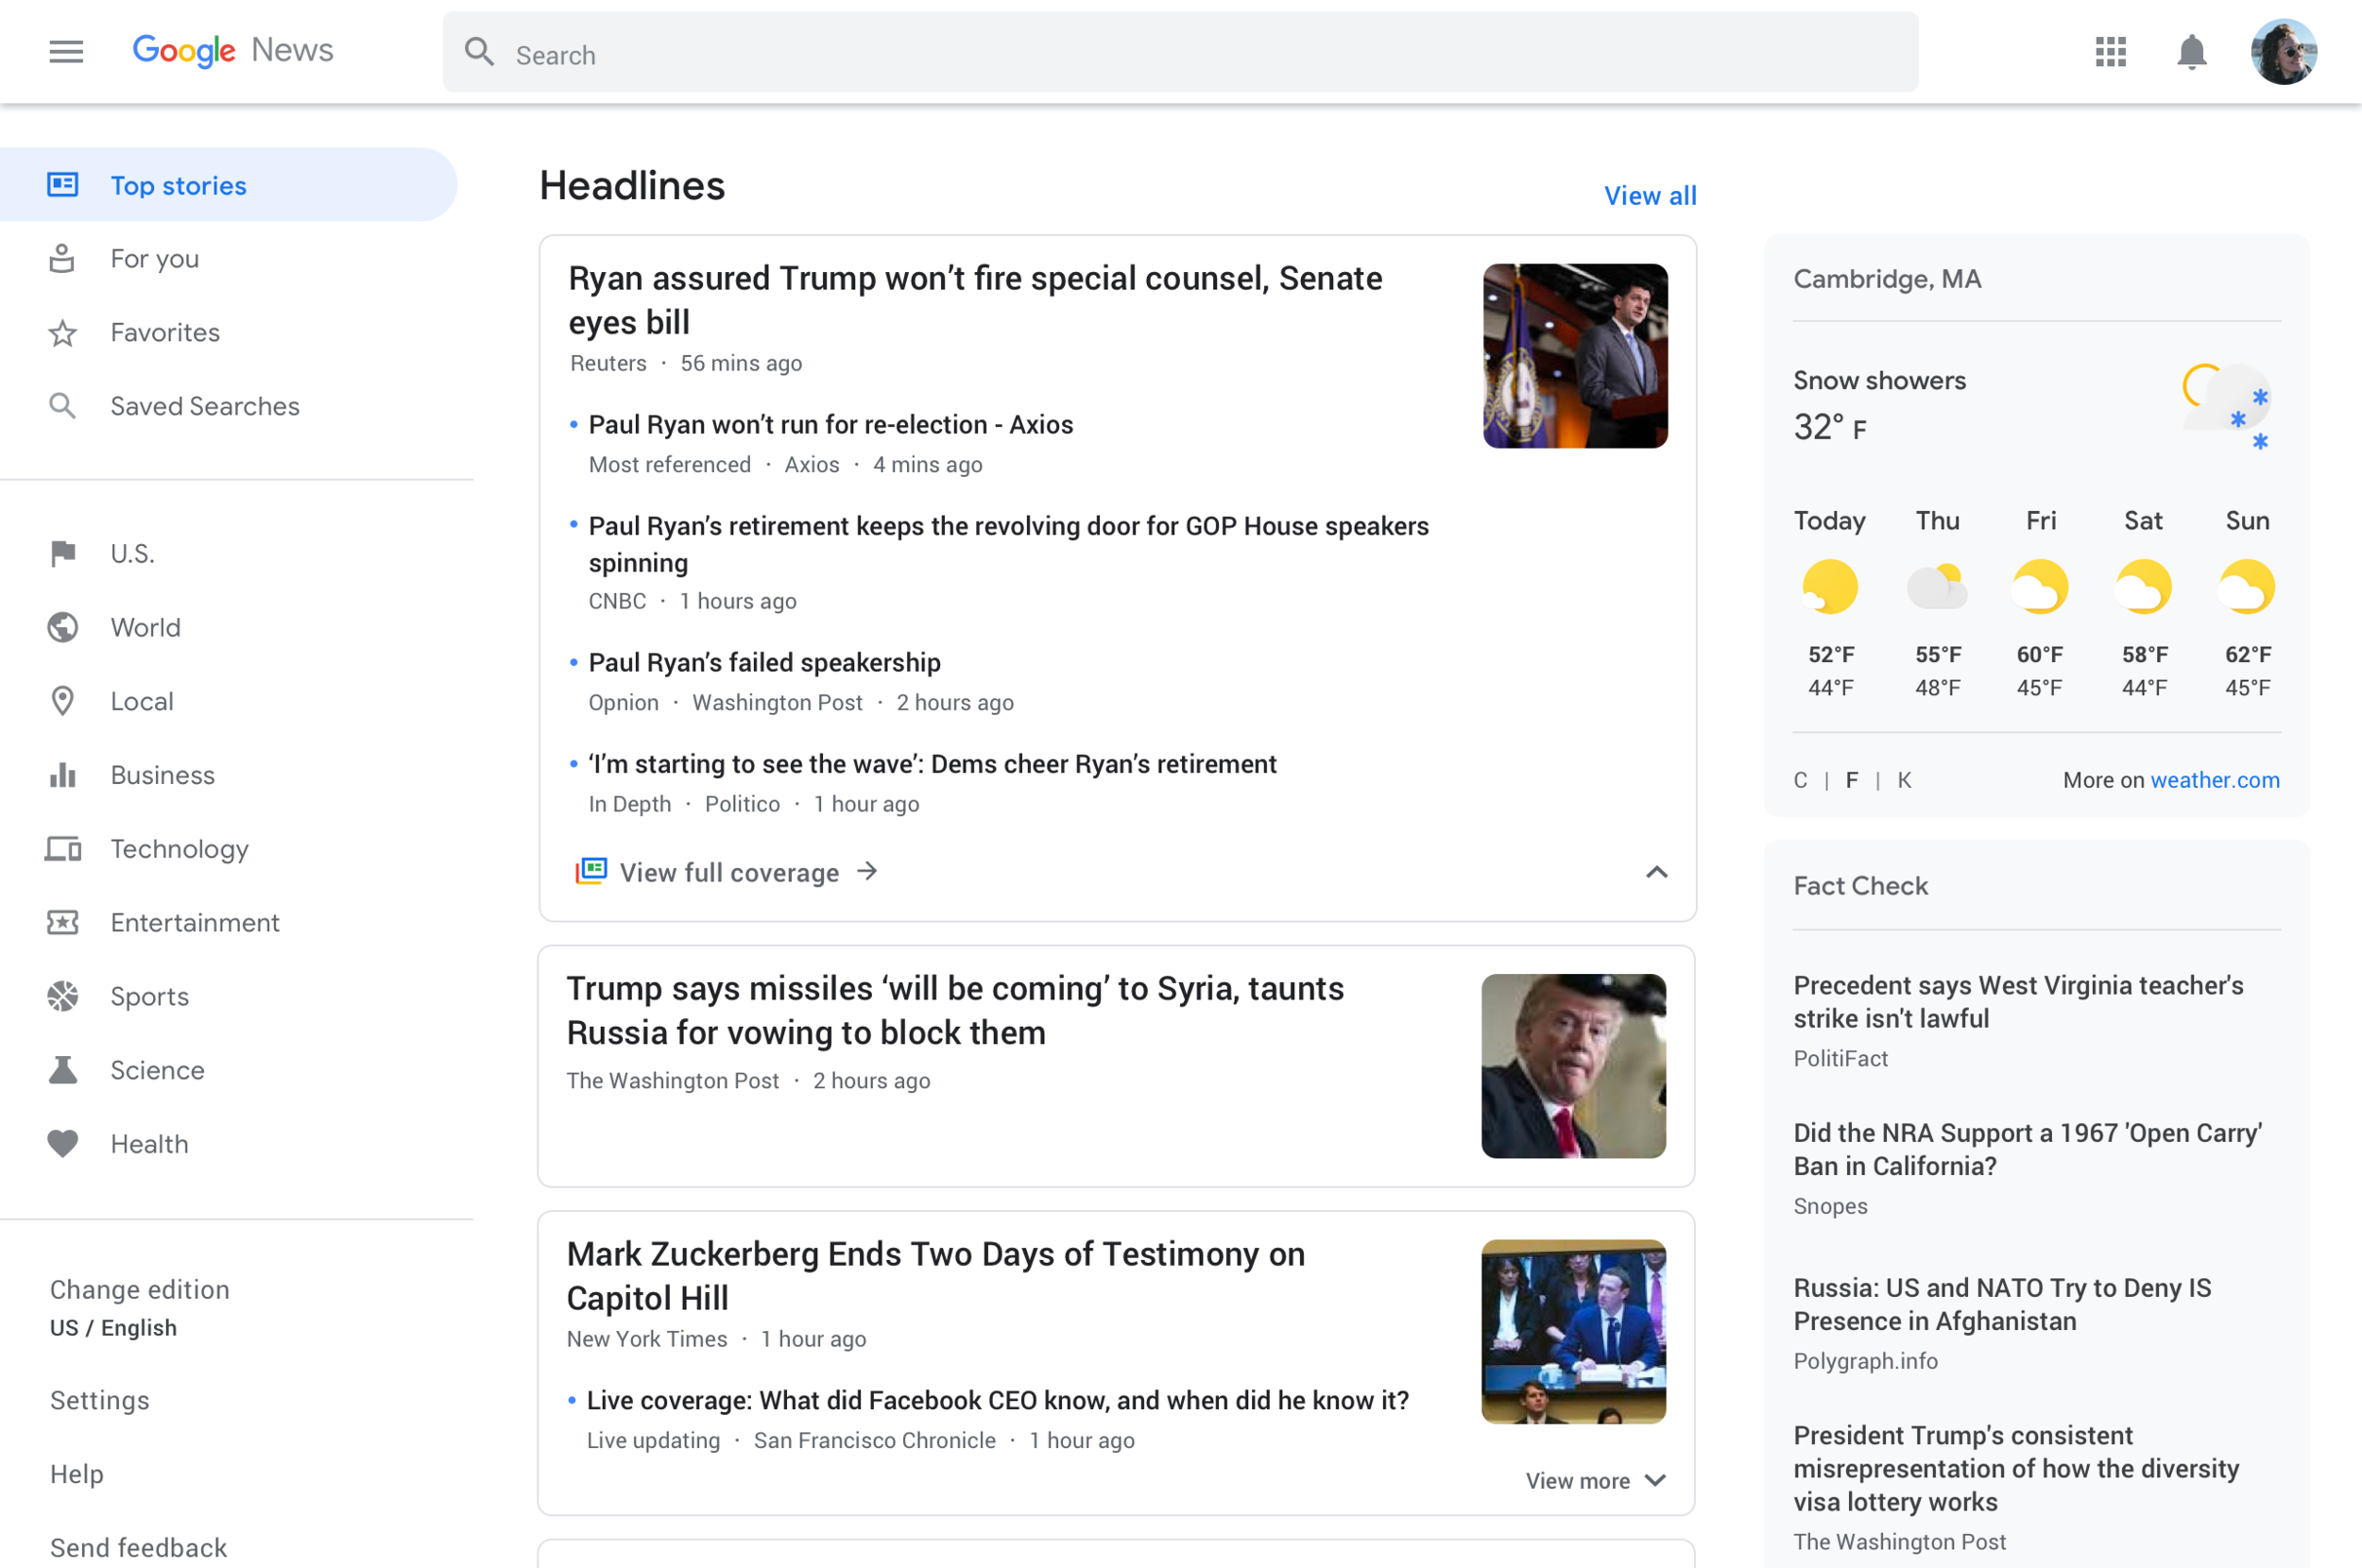Viewport: 2362px width, 1568px height.
Task: Open the Paul Ryan podium thumbnail
Action: [1575, 356]
